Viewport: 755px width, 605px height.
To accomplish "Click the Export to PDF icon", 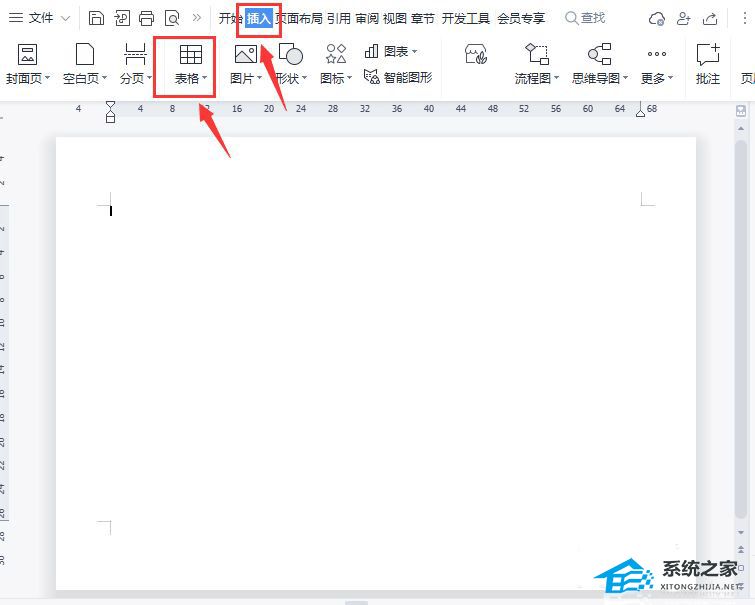I will (x=122, y=18).
